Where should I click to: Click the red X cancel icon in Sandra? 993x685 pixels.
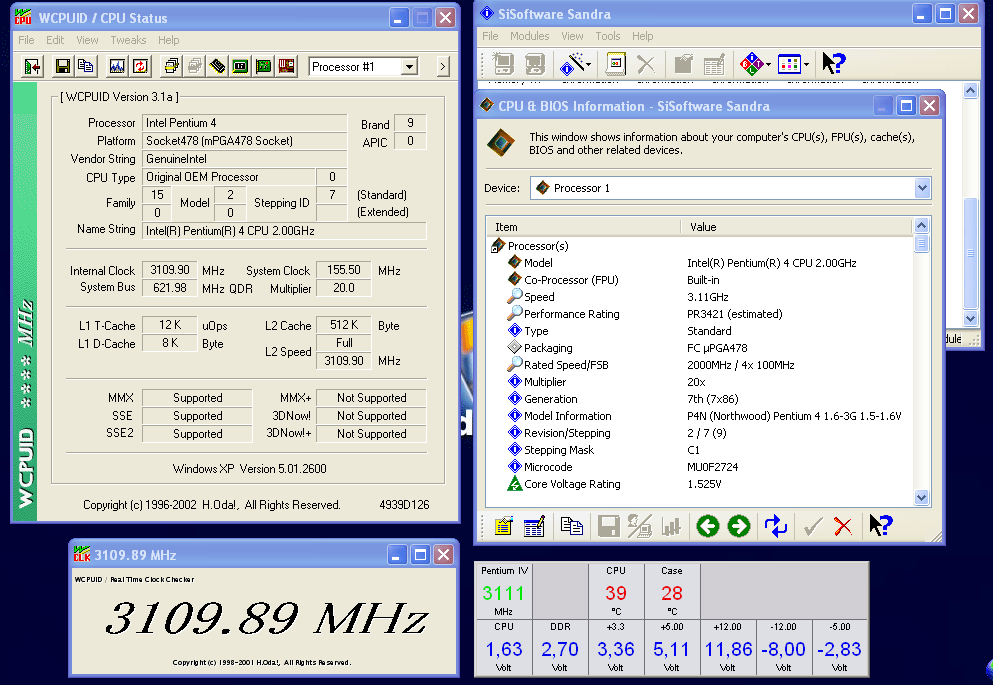(843, 526)
